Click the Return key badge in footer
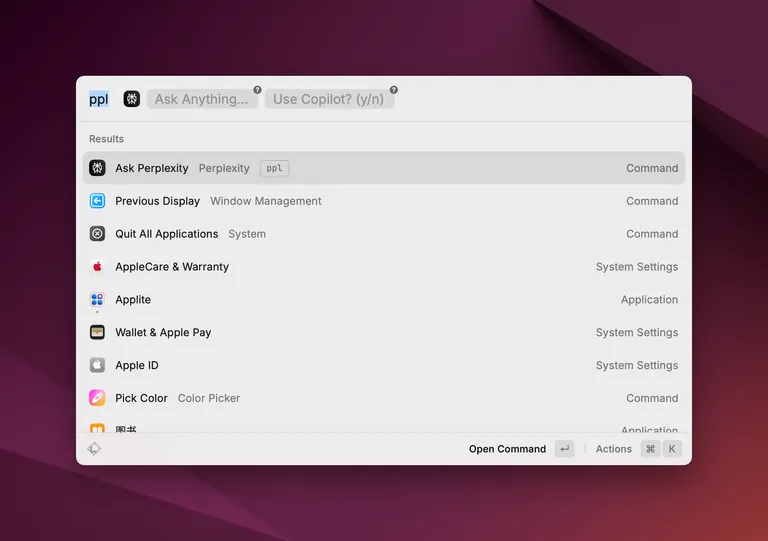The image size is (768, 541). pyautogui.click(x=564, y=449)
